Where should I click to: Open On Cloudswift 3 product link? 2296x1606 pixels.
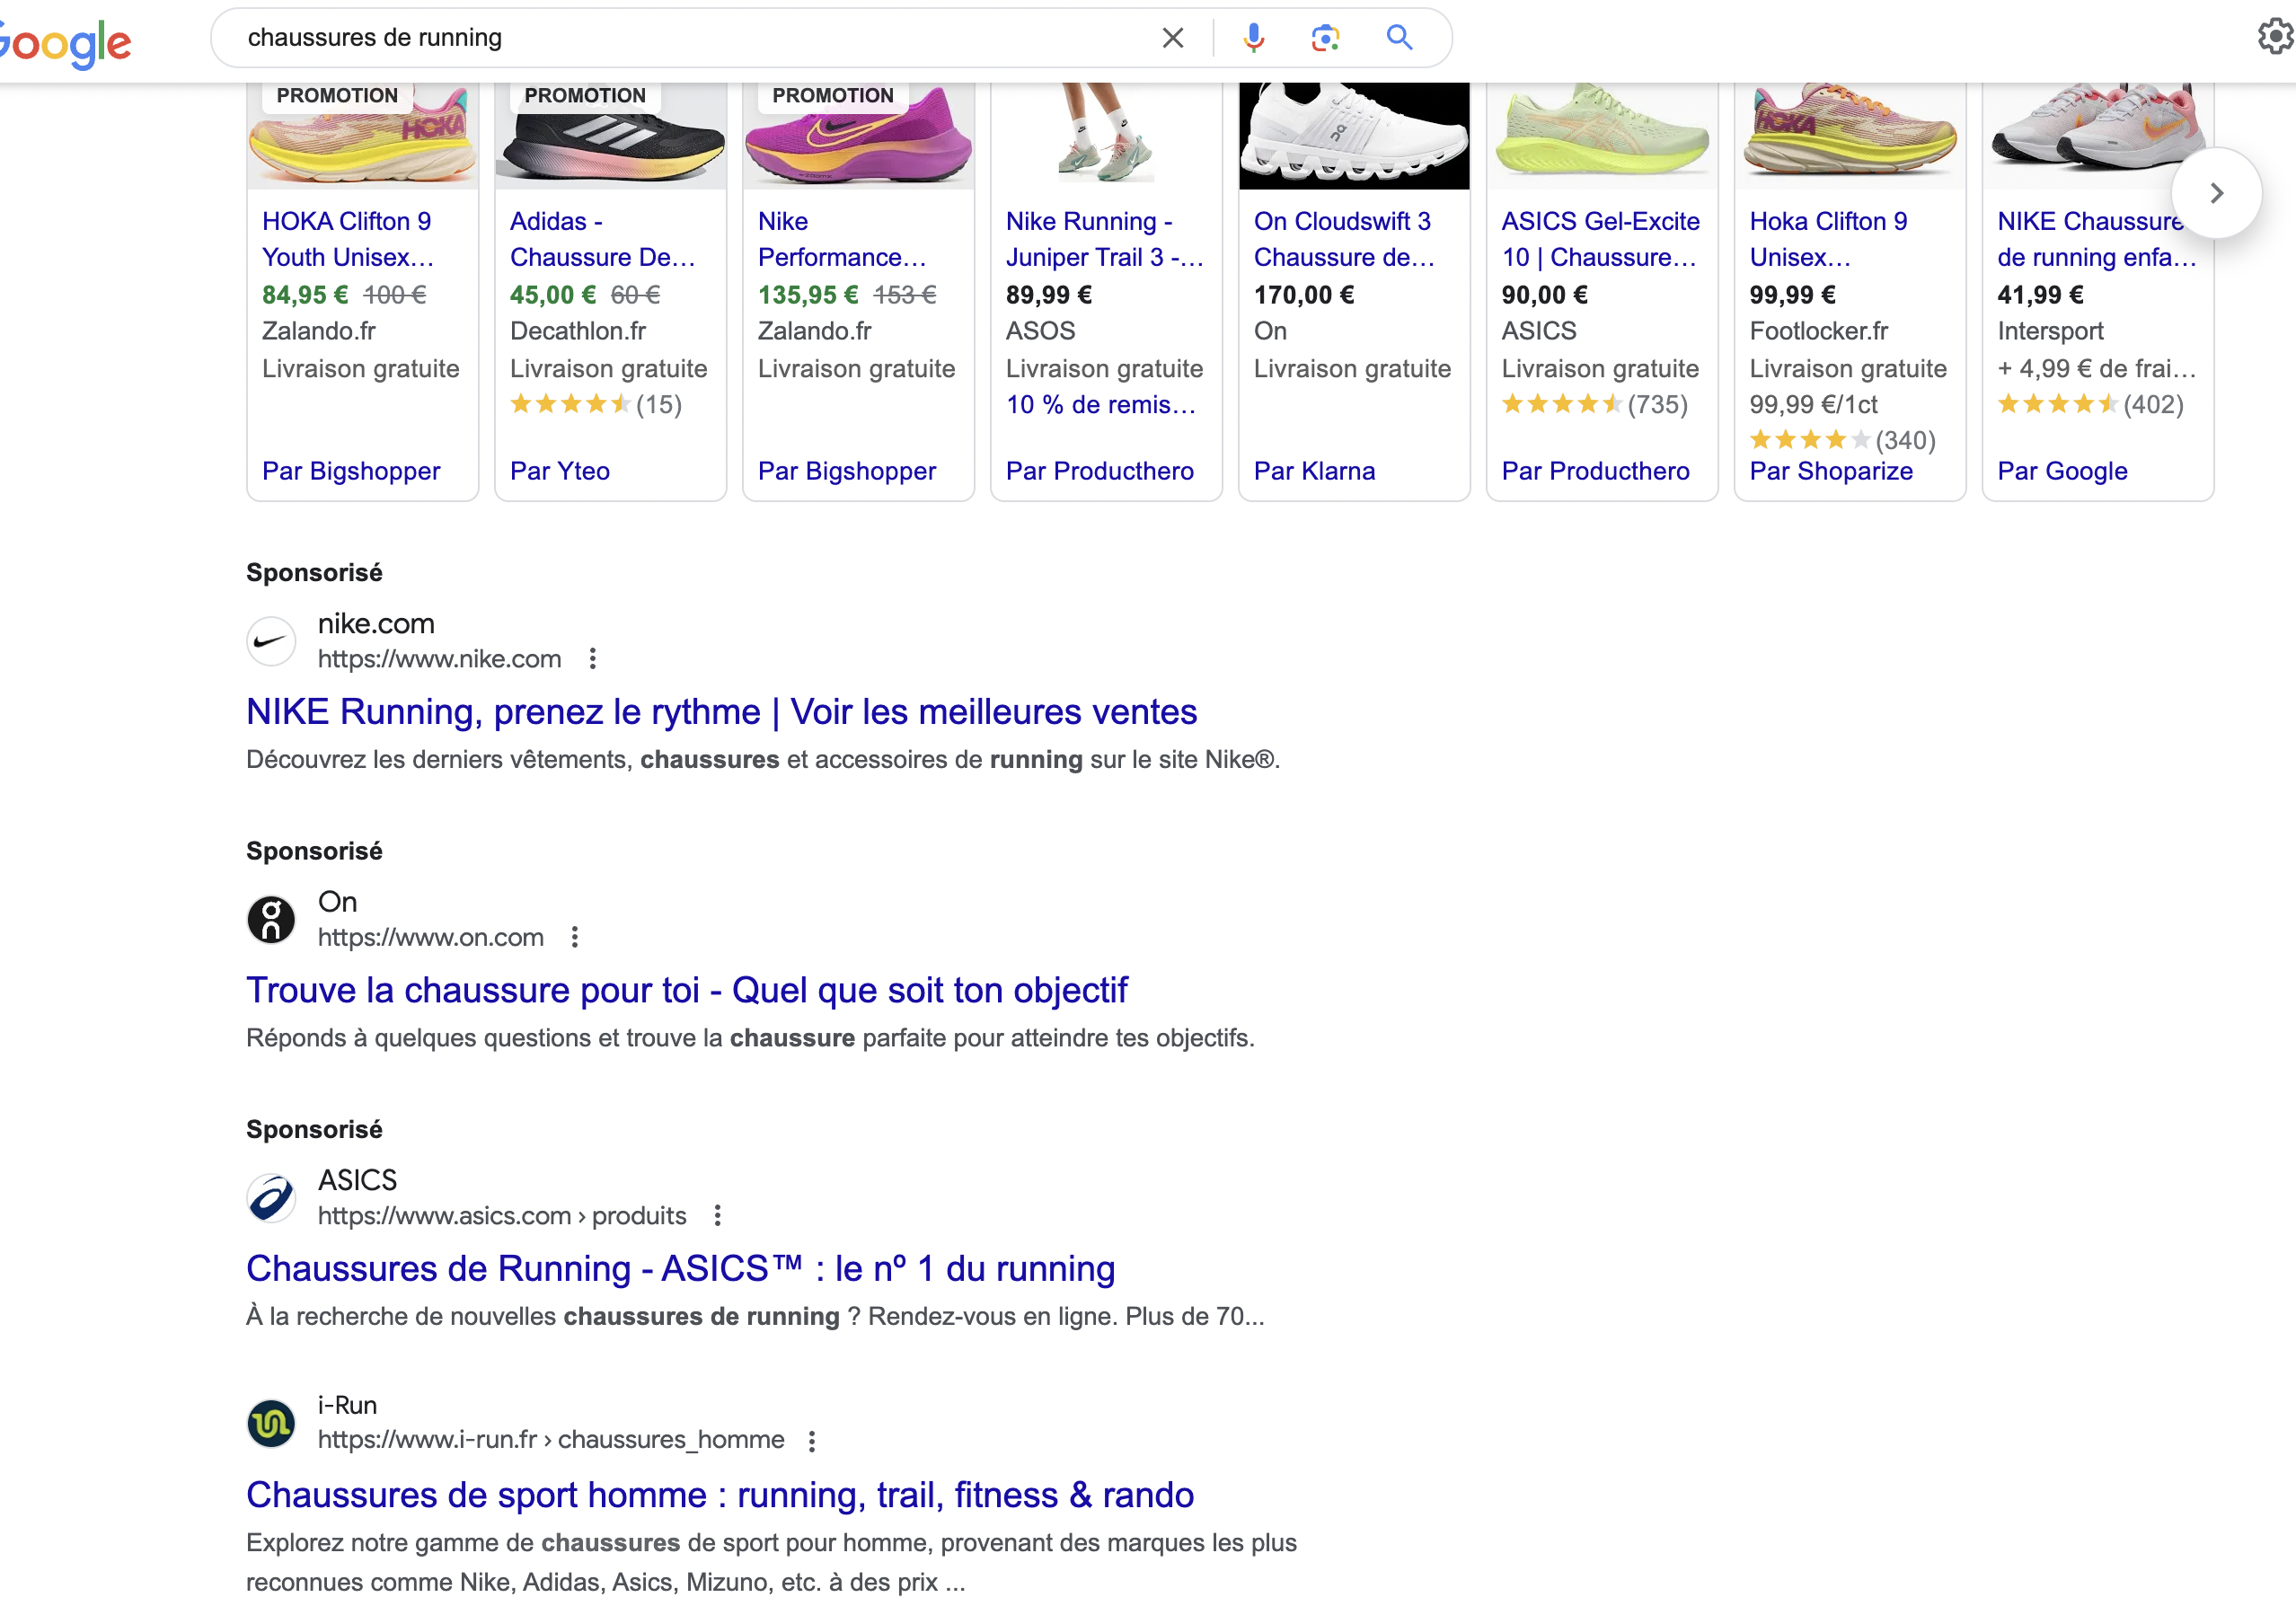1344,239
